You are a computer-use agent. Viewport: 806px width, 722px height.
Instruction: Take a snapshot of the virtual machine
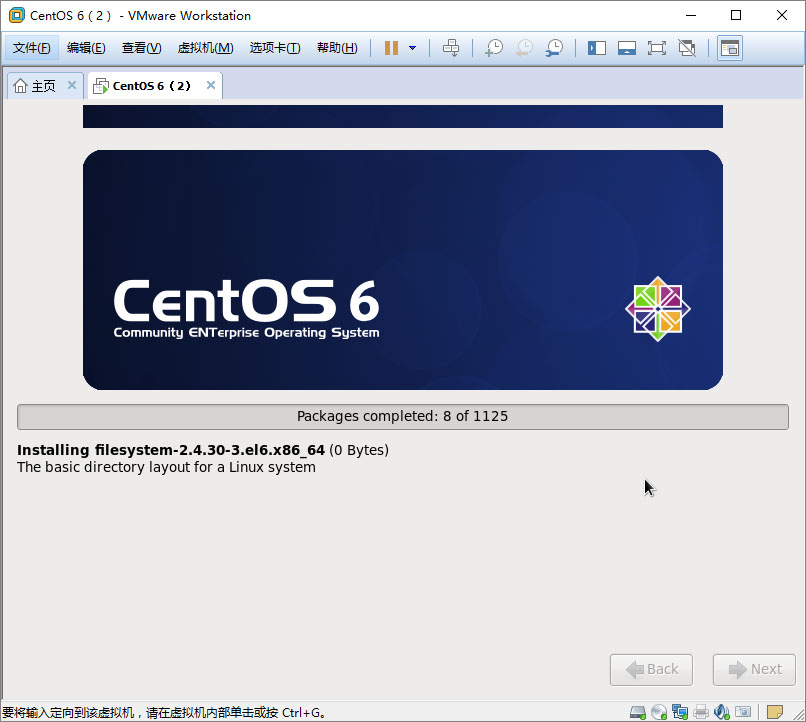point(493,48)
